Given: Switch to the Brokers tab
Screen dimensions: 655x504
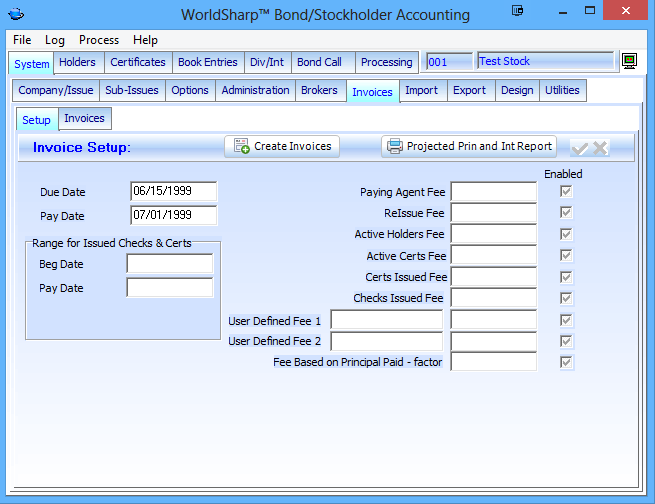Looking at the screenshot, I should click(320, 90).
